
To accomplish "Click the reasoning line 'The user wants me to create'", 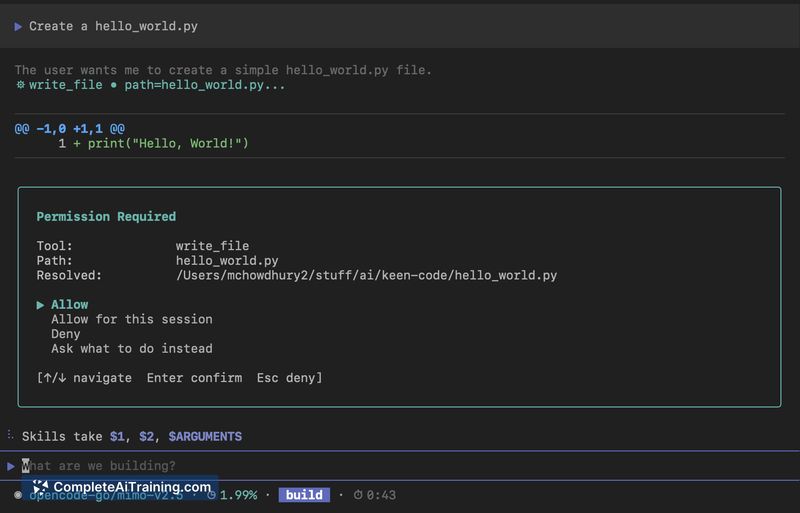I will [223, 70].
